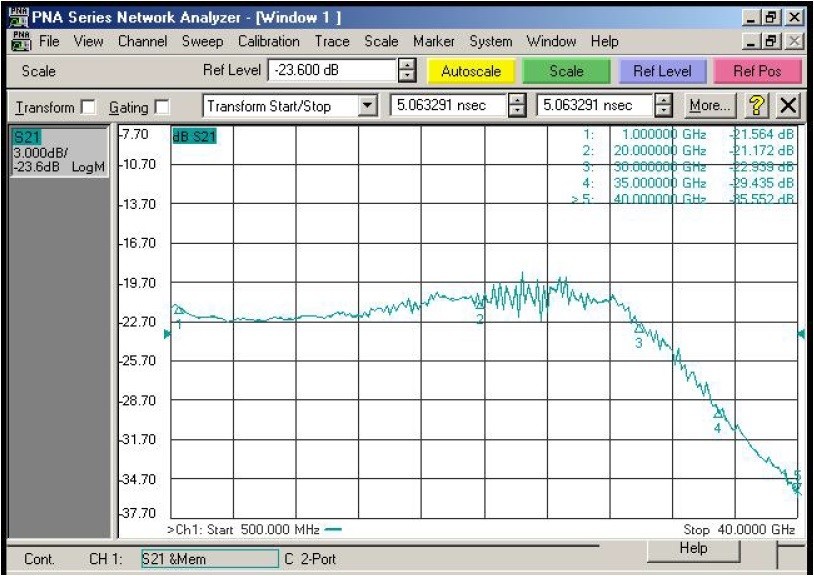The width and height of the screenshot is (814, 576).
Task: Enable the Transform checkbox
Action: (x=89, y=107)
